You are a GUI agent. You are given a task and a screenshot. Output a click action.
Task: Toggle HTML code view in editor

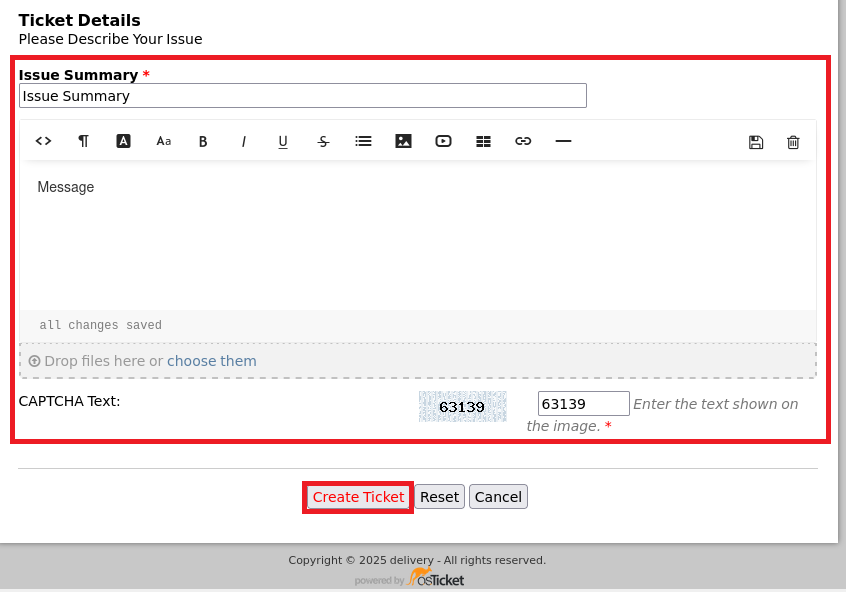coord(43,141)
